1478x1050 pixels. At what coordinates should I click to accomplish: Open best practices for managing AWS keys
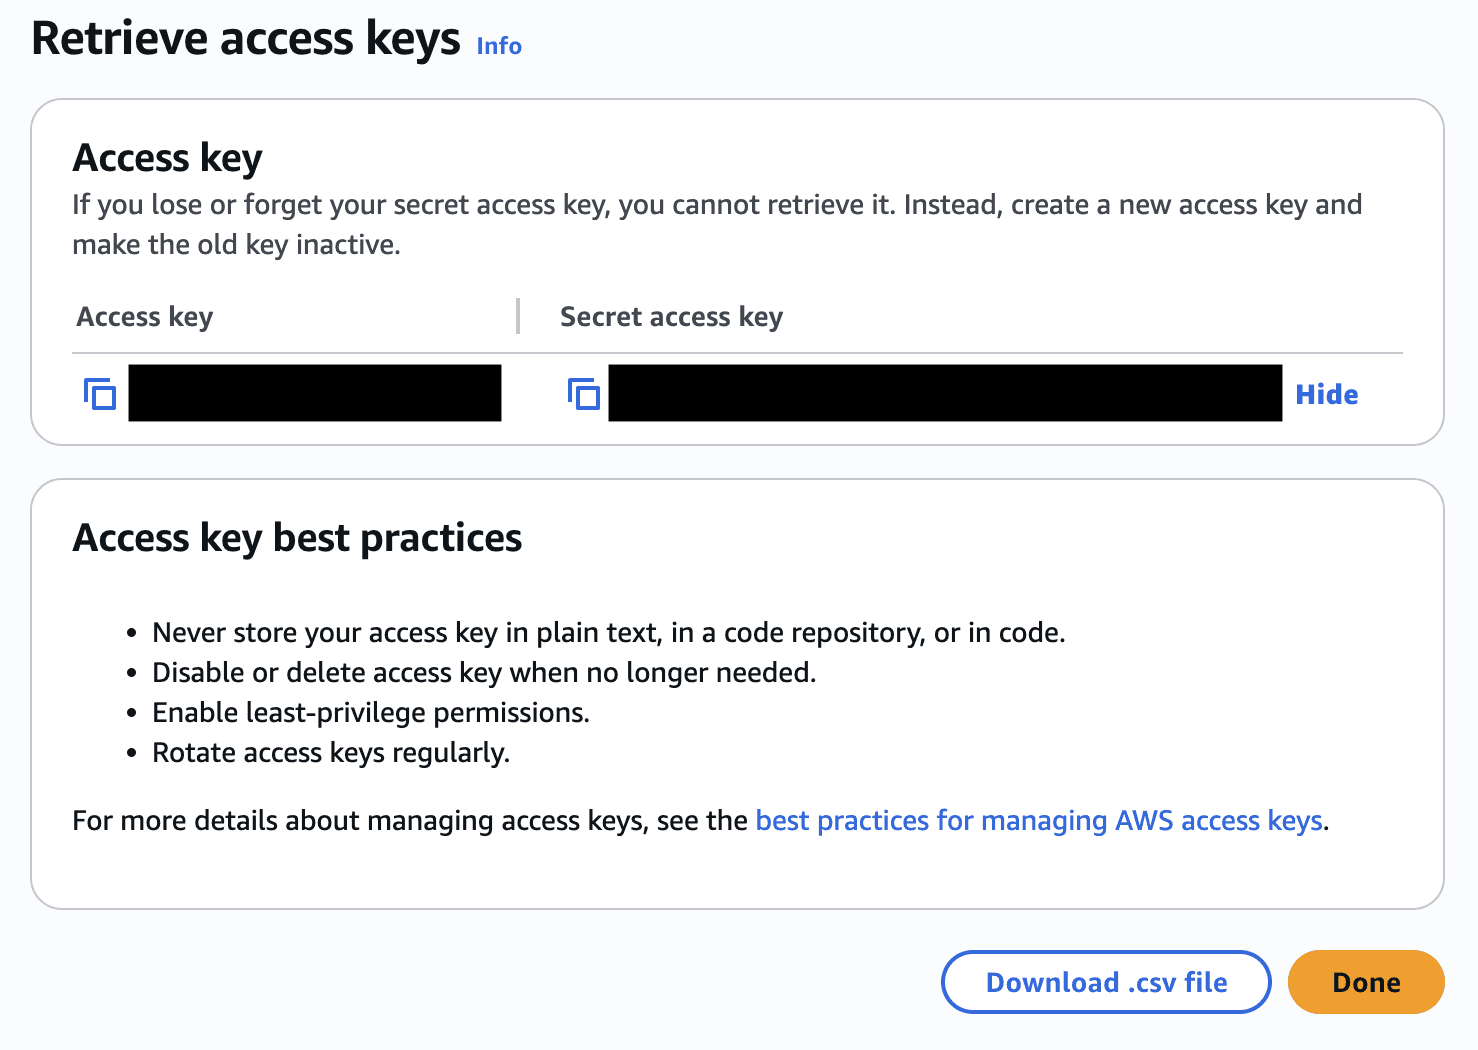click(x=1039, y=820)
